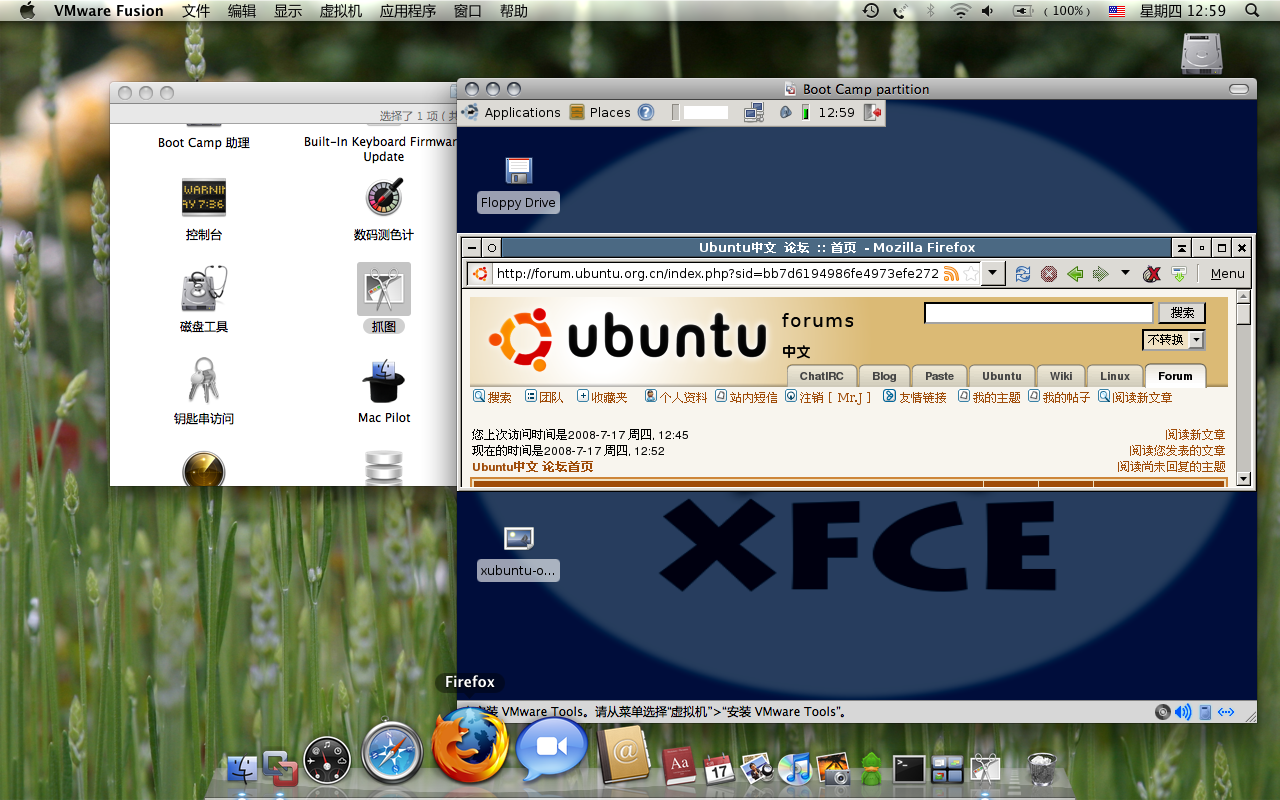Open 阅读新文章 link at right
The width and height of the screenshot is (1280, 800).
[x=1195, y=435]
